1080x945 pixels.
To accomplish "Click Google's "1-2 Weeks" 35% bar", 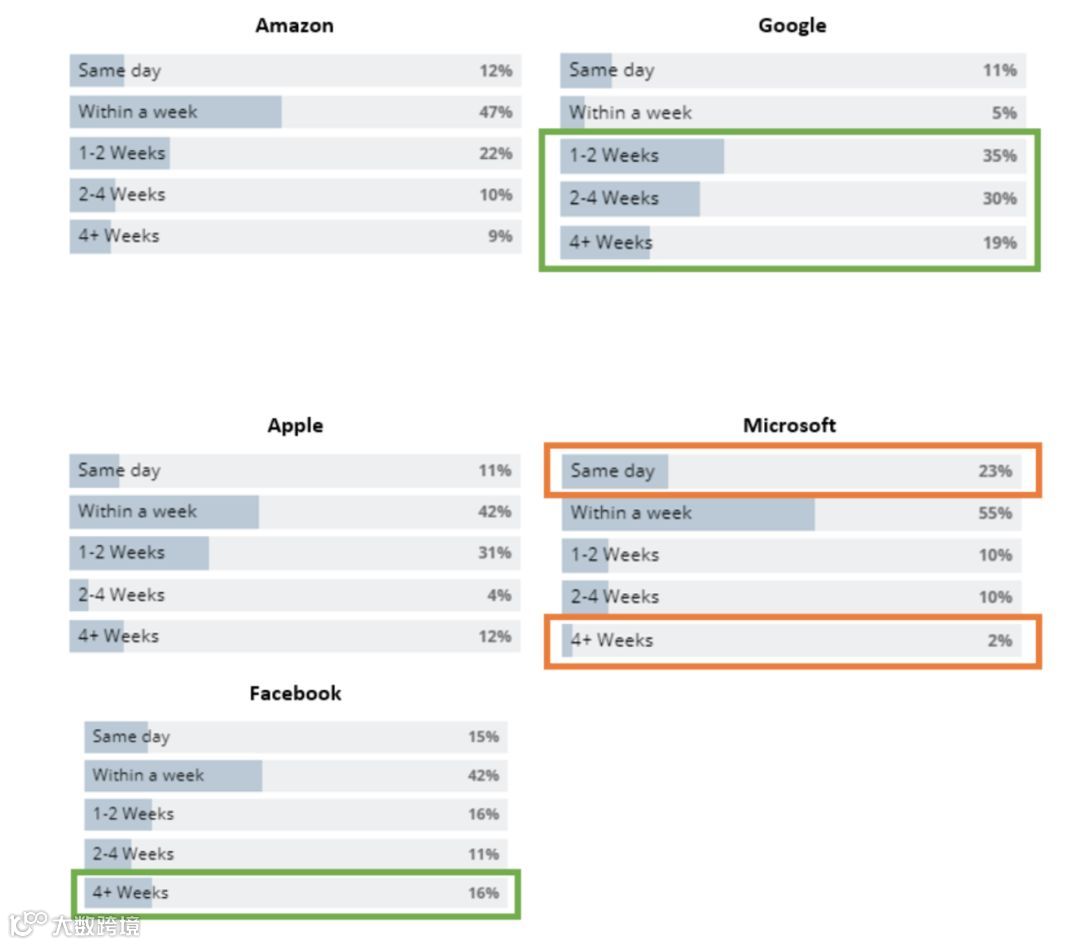I will click(x=642, y=156).
